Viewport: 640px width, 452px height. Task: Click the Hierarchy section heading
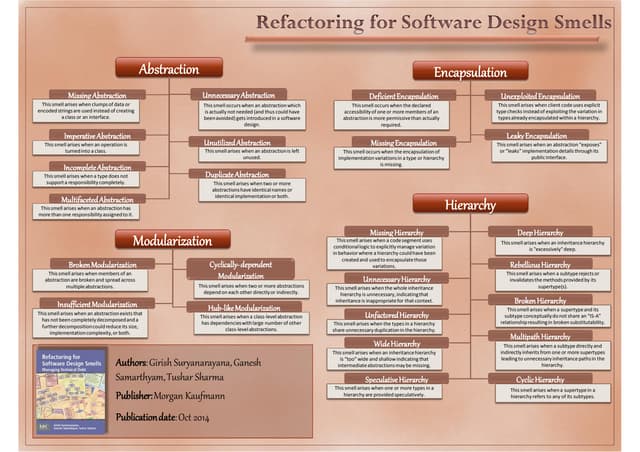470,204
